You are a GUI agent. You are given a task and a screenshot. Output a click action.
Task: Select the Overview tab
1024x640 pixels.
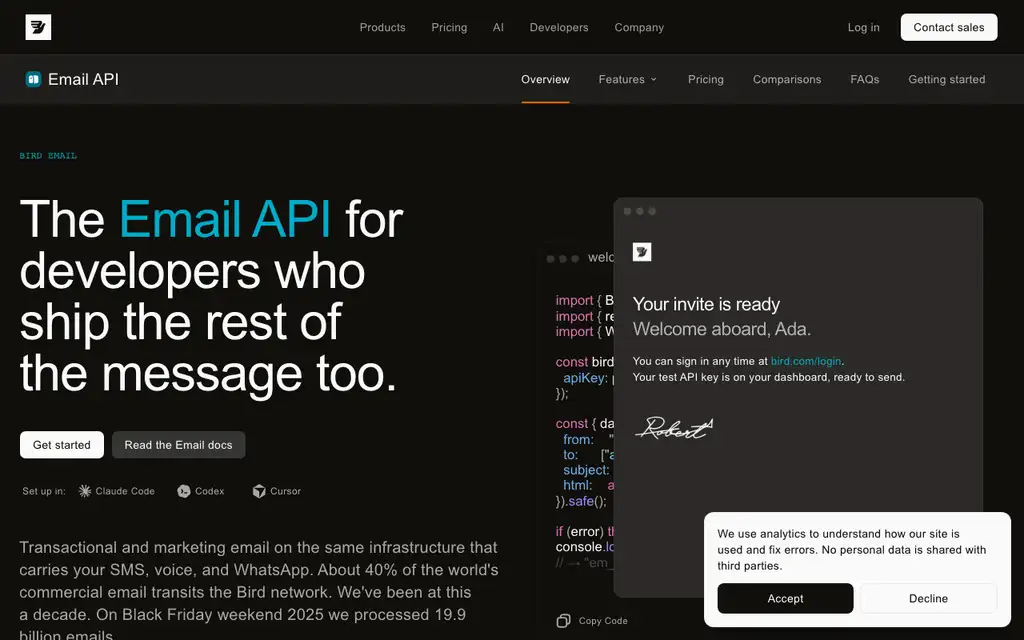pos(545,79)
